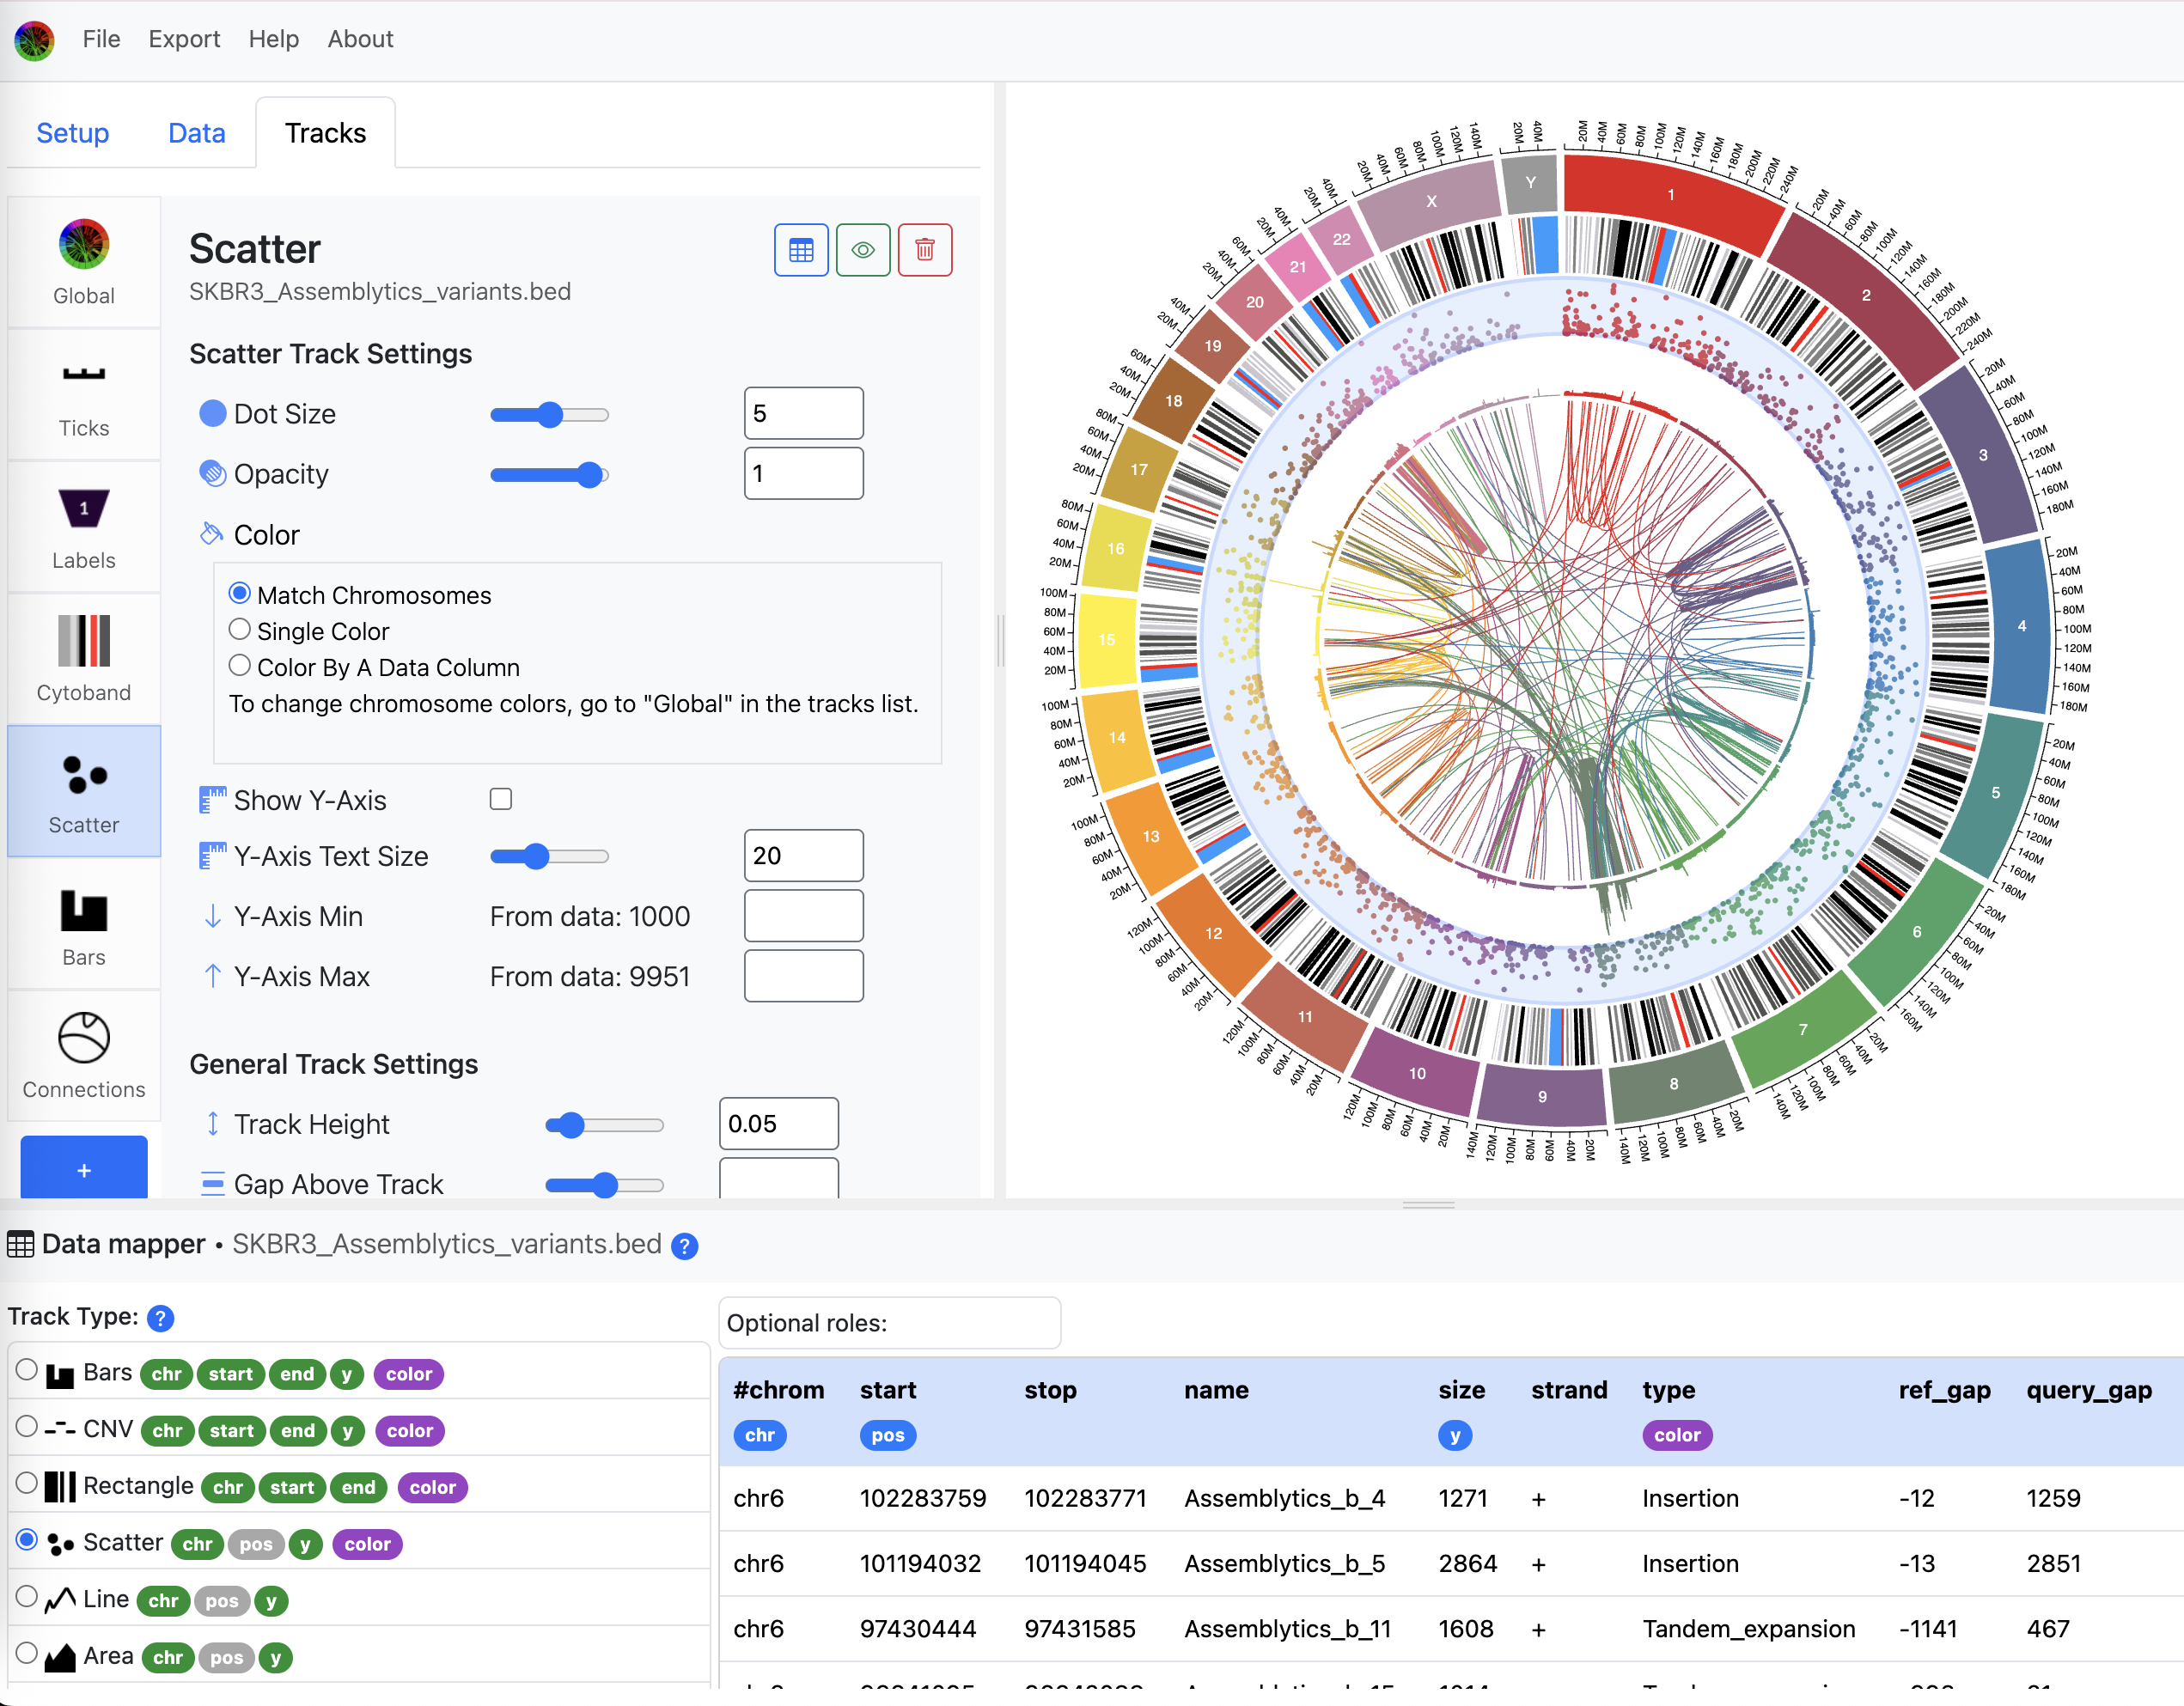Switch to the Data tab

[x=196, y=133]
